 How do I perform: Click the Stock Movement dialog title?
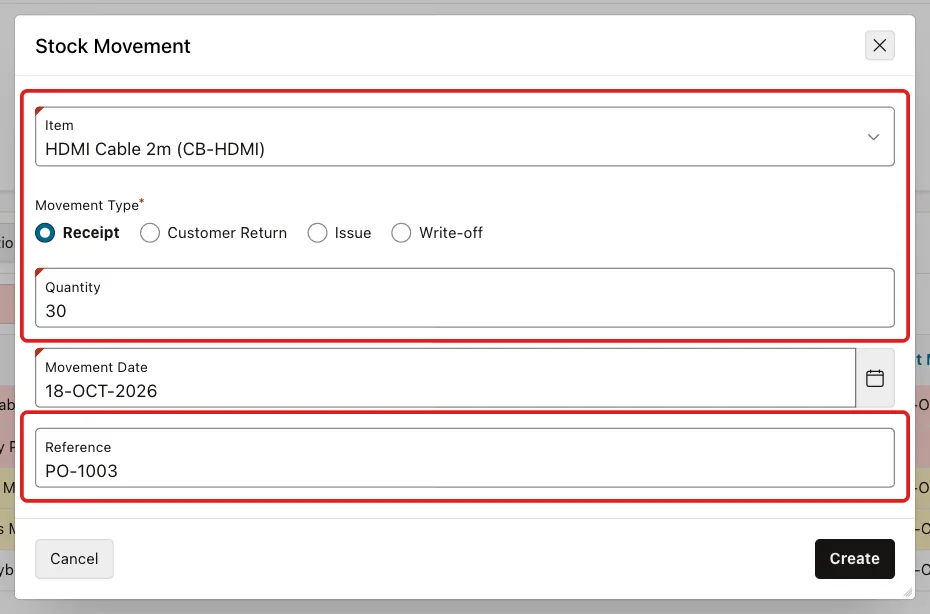point(113,46)
